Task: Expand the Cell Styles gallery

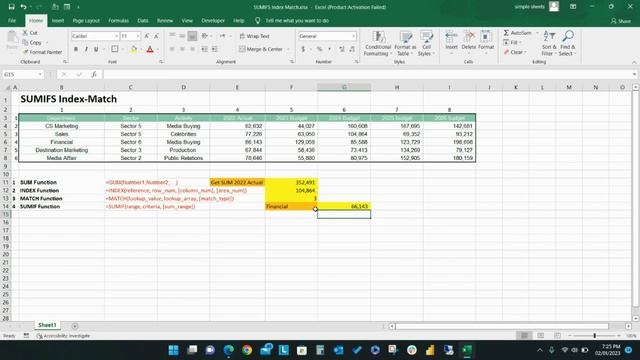Action: tap(426, 43)
